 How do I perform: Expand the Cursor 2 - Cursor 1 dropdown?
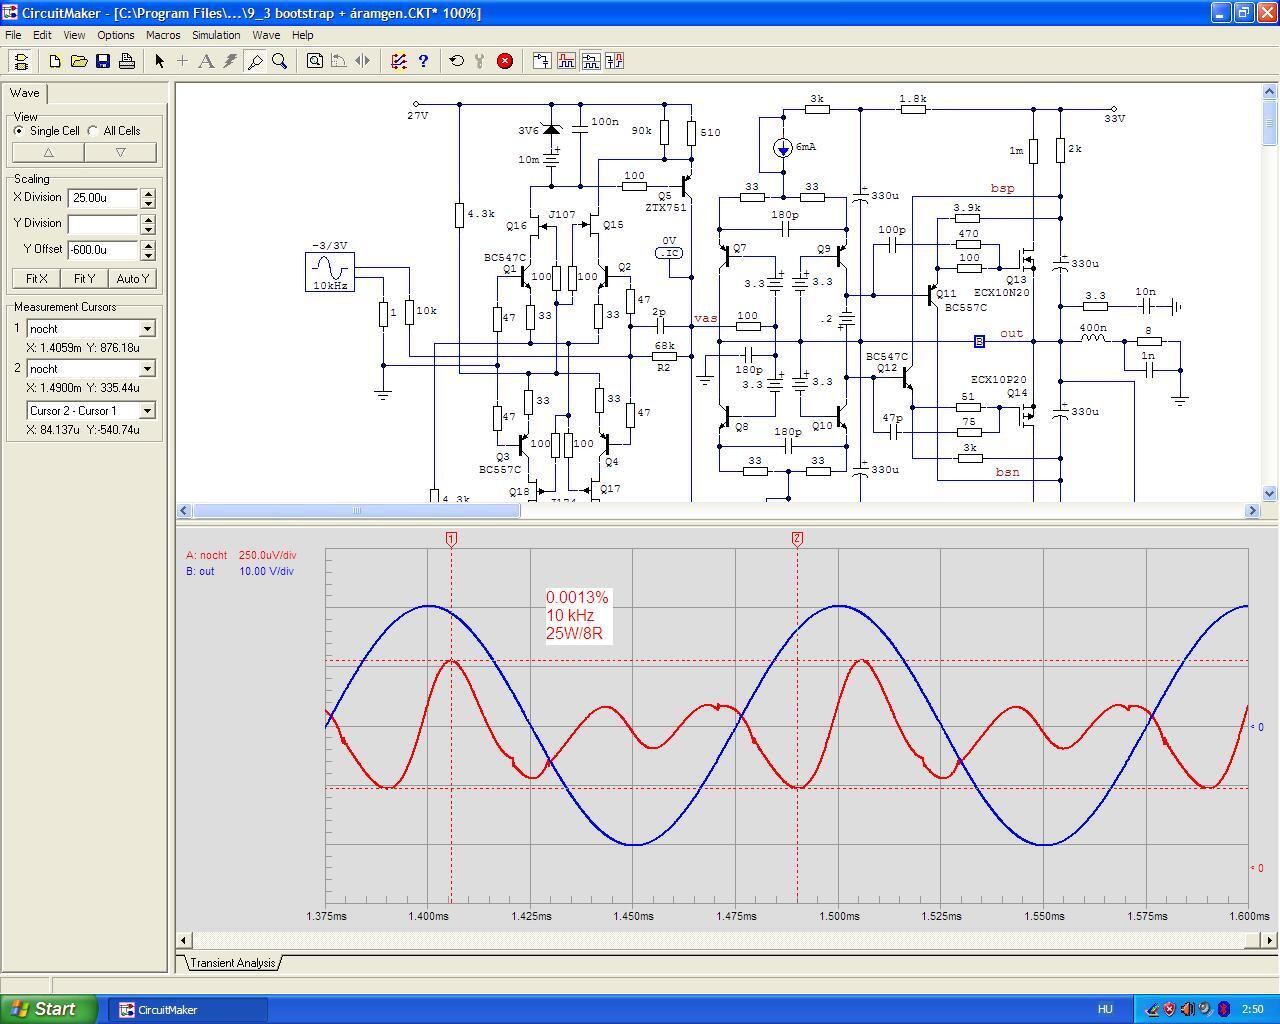(x=147, y=411)
